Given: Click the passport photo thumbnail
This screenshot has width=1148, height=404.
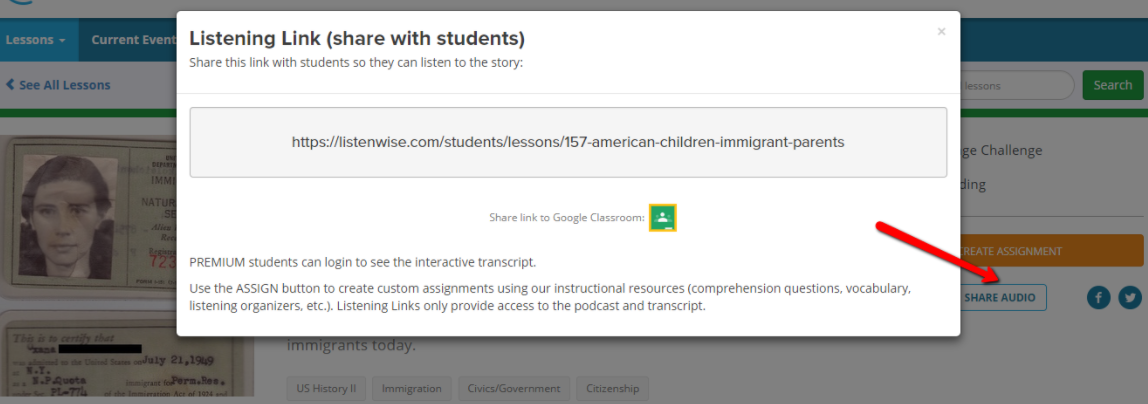Looking at the screenshot, I should pos(88,215).
